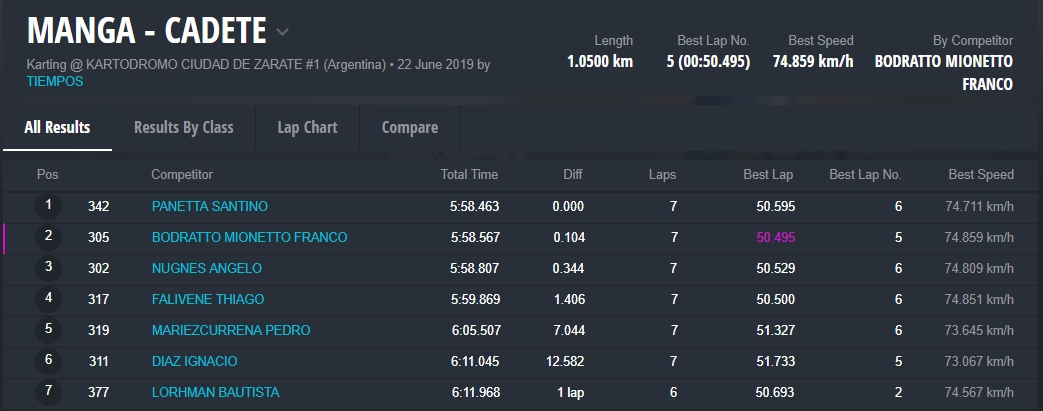Sort by Total Time column header
This screenshot has width=1043, height=411.
coord(469,174)
